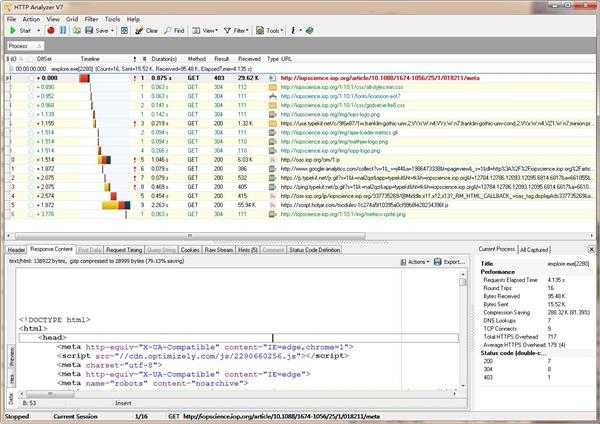This screenshot has width=600, height=424.
Task: Click the image type icon of google-analytics row
Action: coord(272,169)
